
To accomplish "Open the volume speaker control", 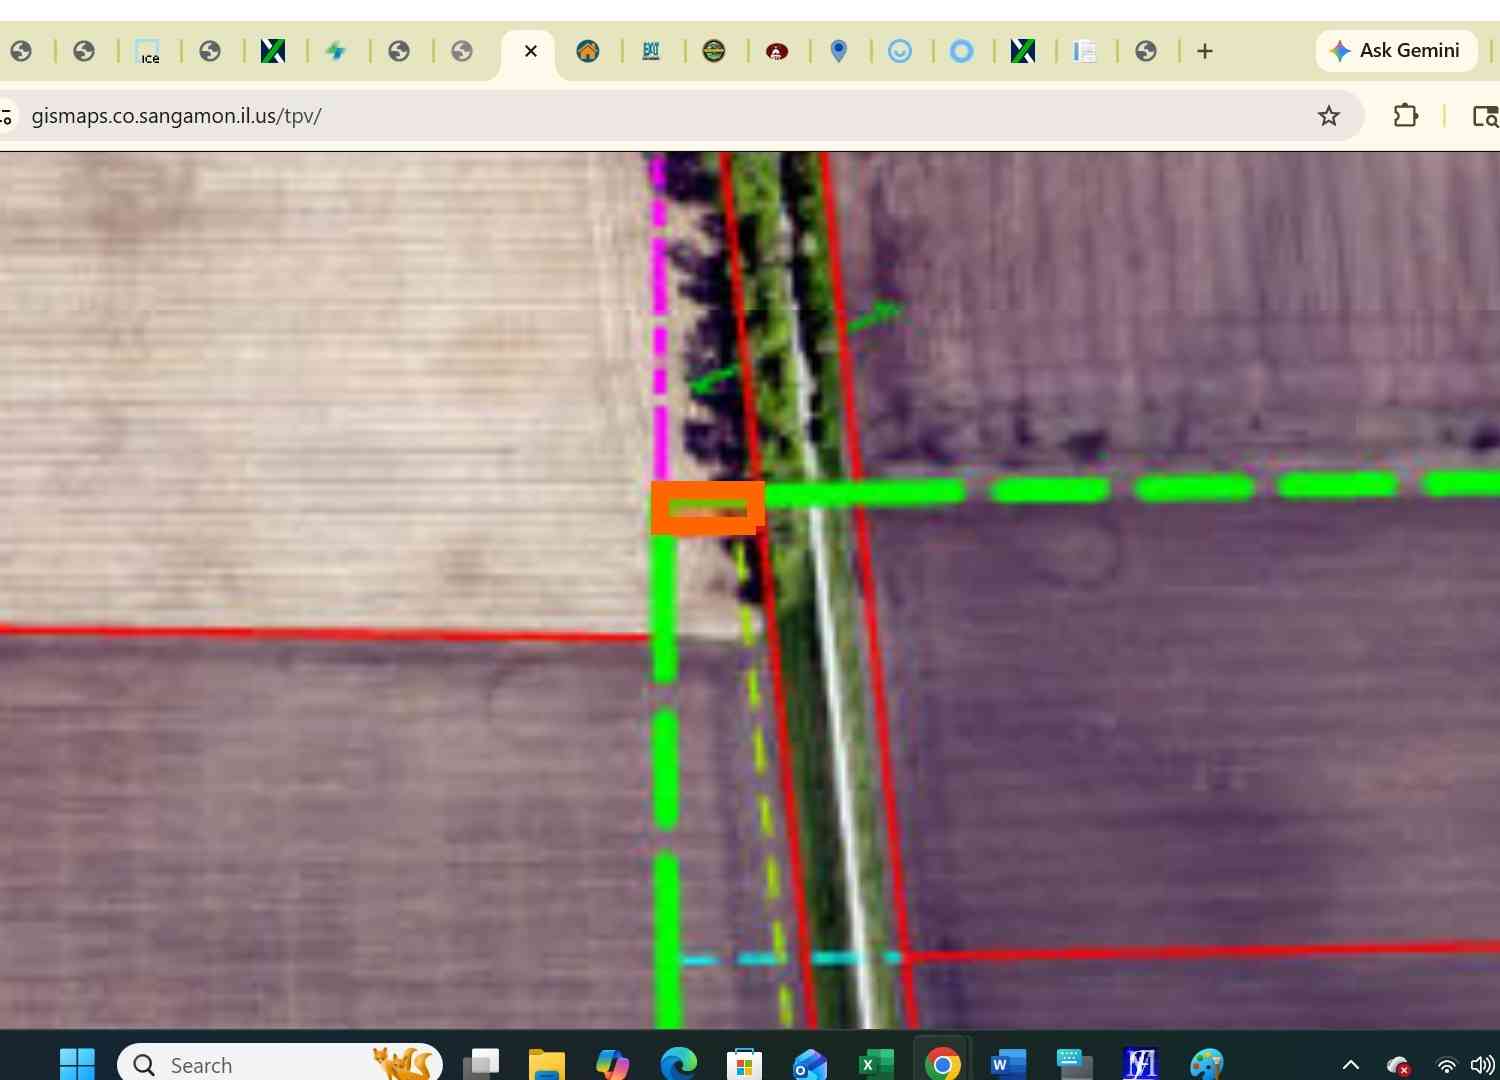I will (1483, 1065).
